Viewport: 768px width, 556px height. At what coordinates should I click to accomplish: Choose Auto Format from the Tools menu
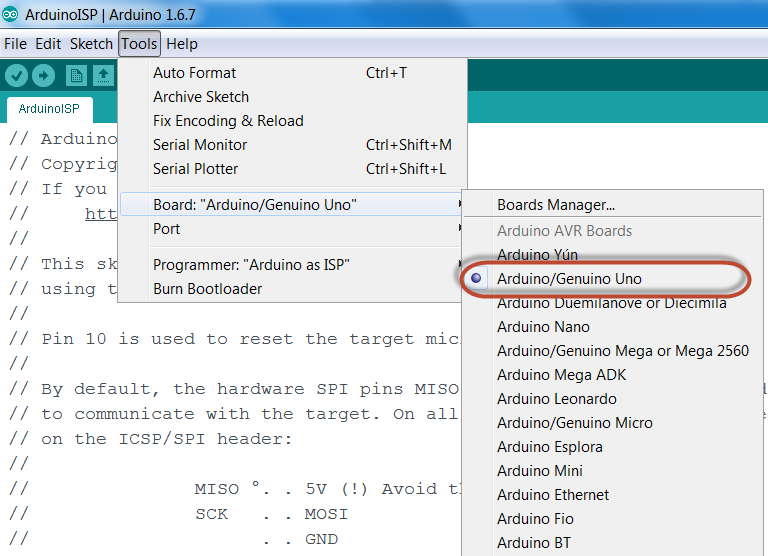292,73
